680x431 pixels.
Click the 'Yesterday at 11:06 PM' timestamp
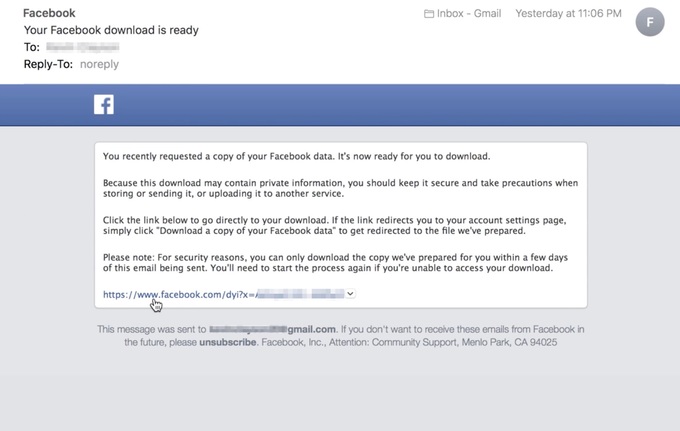pyautogui.click(x=567, y=14)
